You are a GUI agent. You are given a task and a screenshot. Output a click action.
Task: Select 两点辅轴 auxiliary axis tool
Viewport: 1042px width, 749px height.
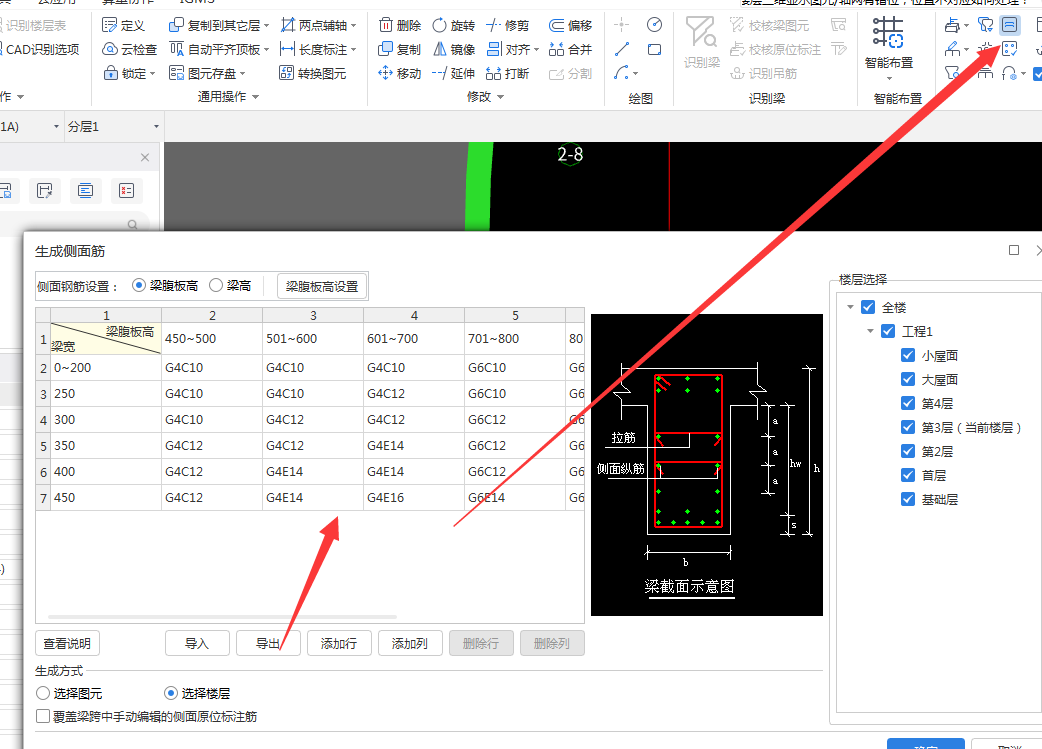click(314, 25)
